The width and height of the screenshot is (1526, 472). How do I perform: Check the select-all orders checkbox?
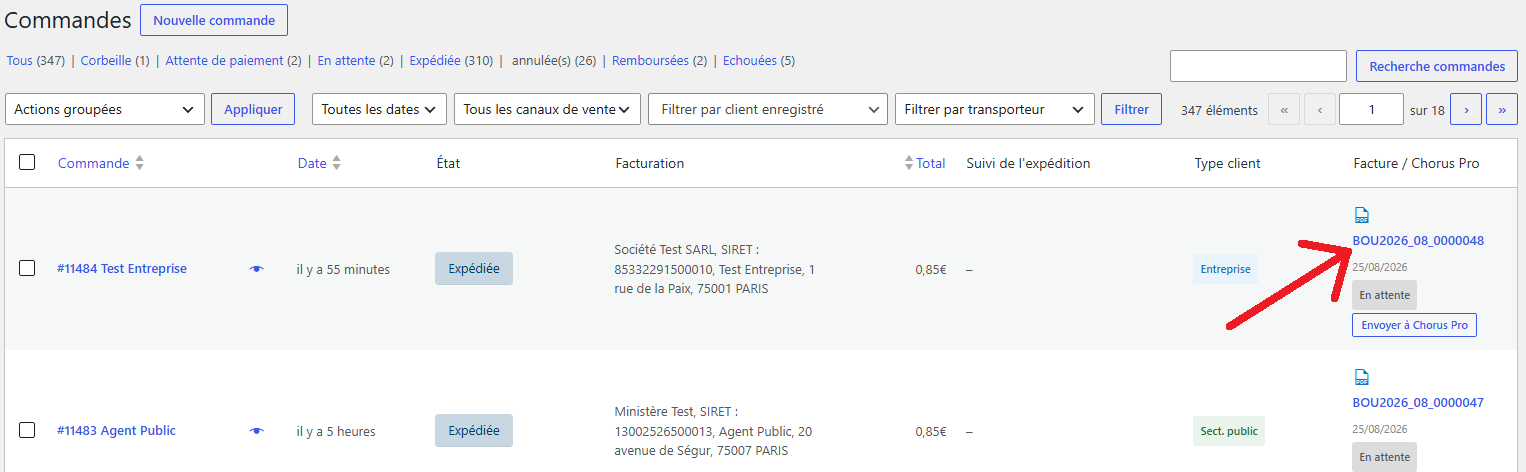tap(27, 162)
